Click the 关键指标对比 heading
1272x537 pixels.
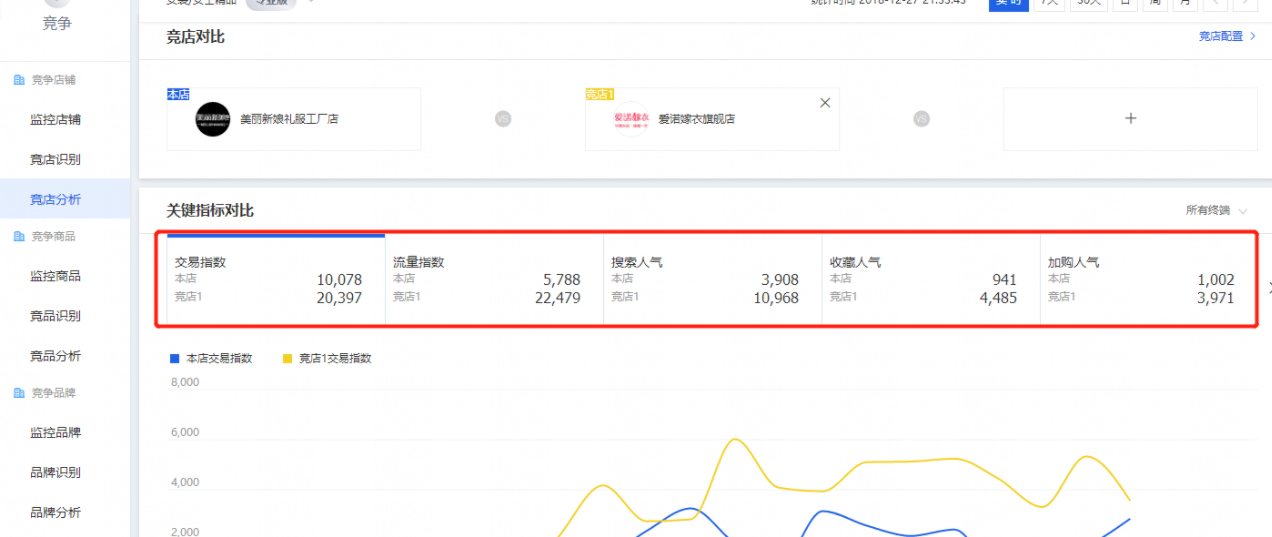coord(210,211)
